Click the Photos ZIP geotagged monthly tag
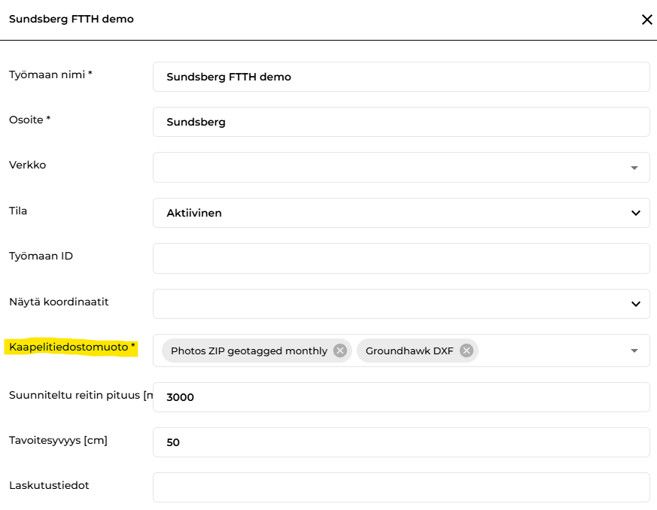The width and height of the screenshot is (657, 510). pos(249,351)
